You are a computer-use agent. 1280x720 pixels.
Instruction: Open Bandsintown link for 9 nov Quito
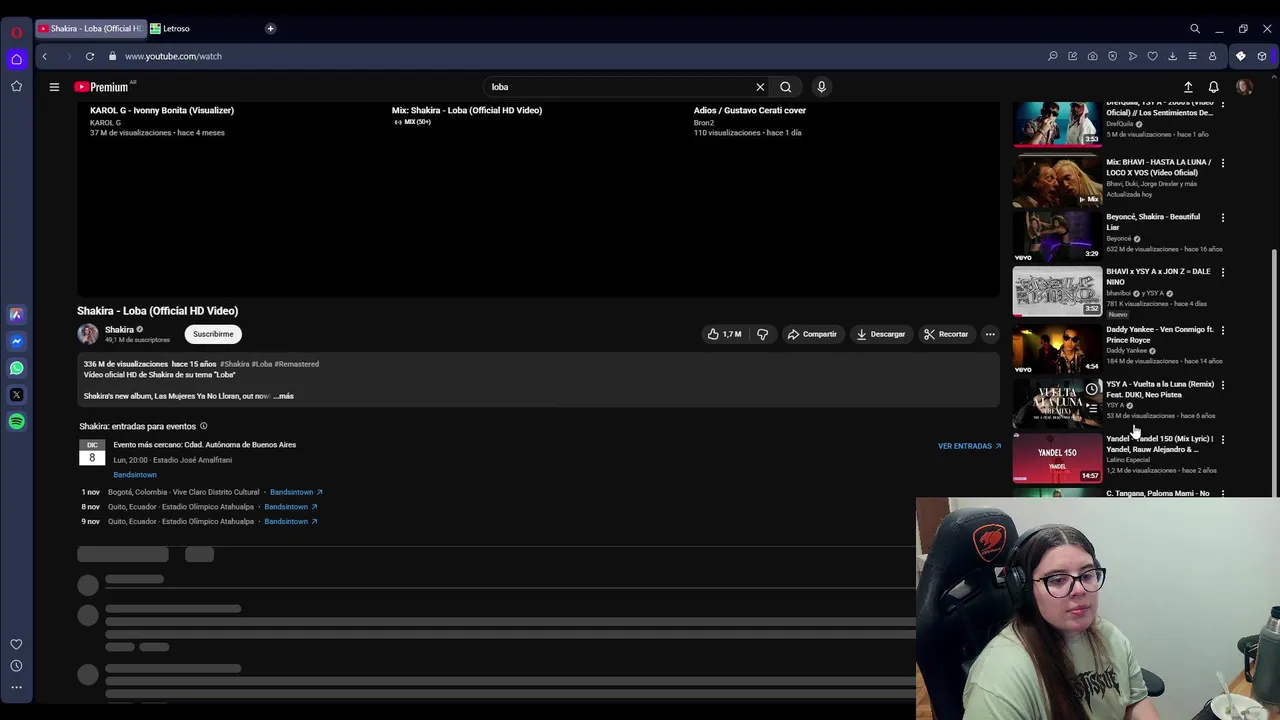point(291,521)
